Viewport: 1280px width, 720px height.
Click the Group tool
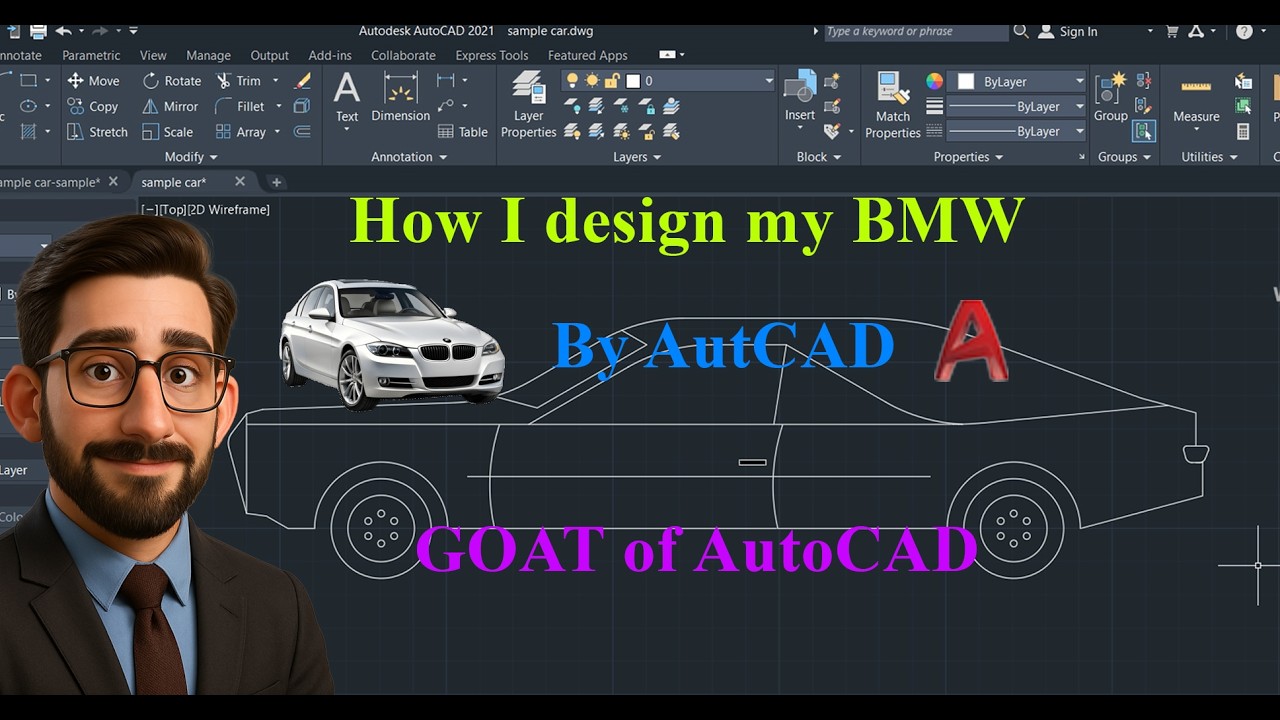(x=1110, y=98)
